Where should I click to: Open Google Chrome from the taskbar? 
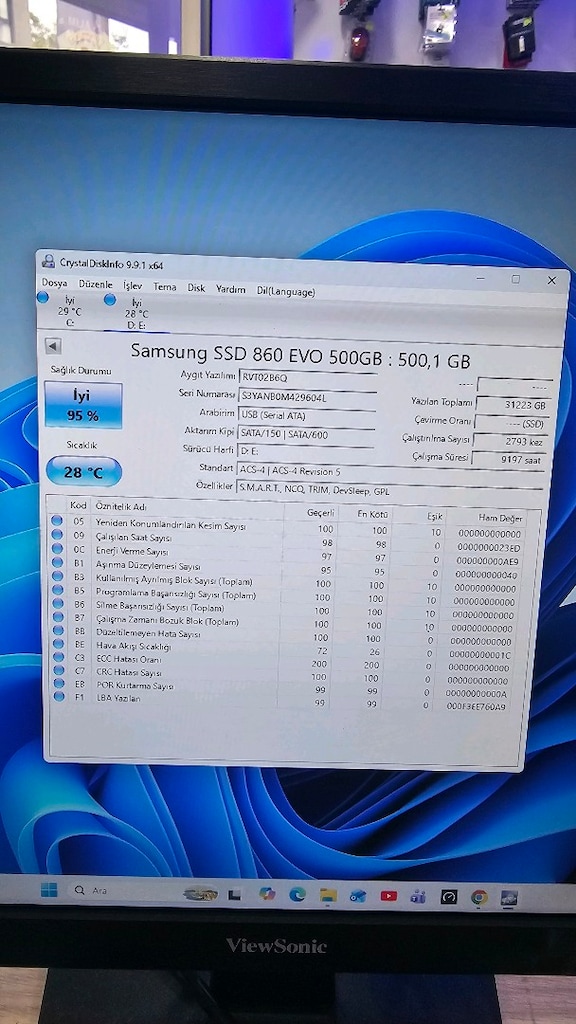479,897
